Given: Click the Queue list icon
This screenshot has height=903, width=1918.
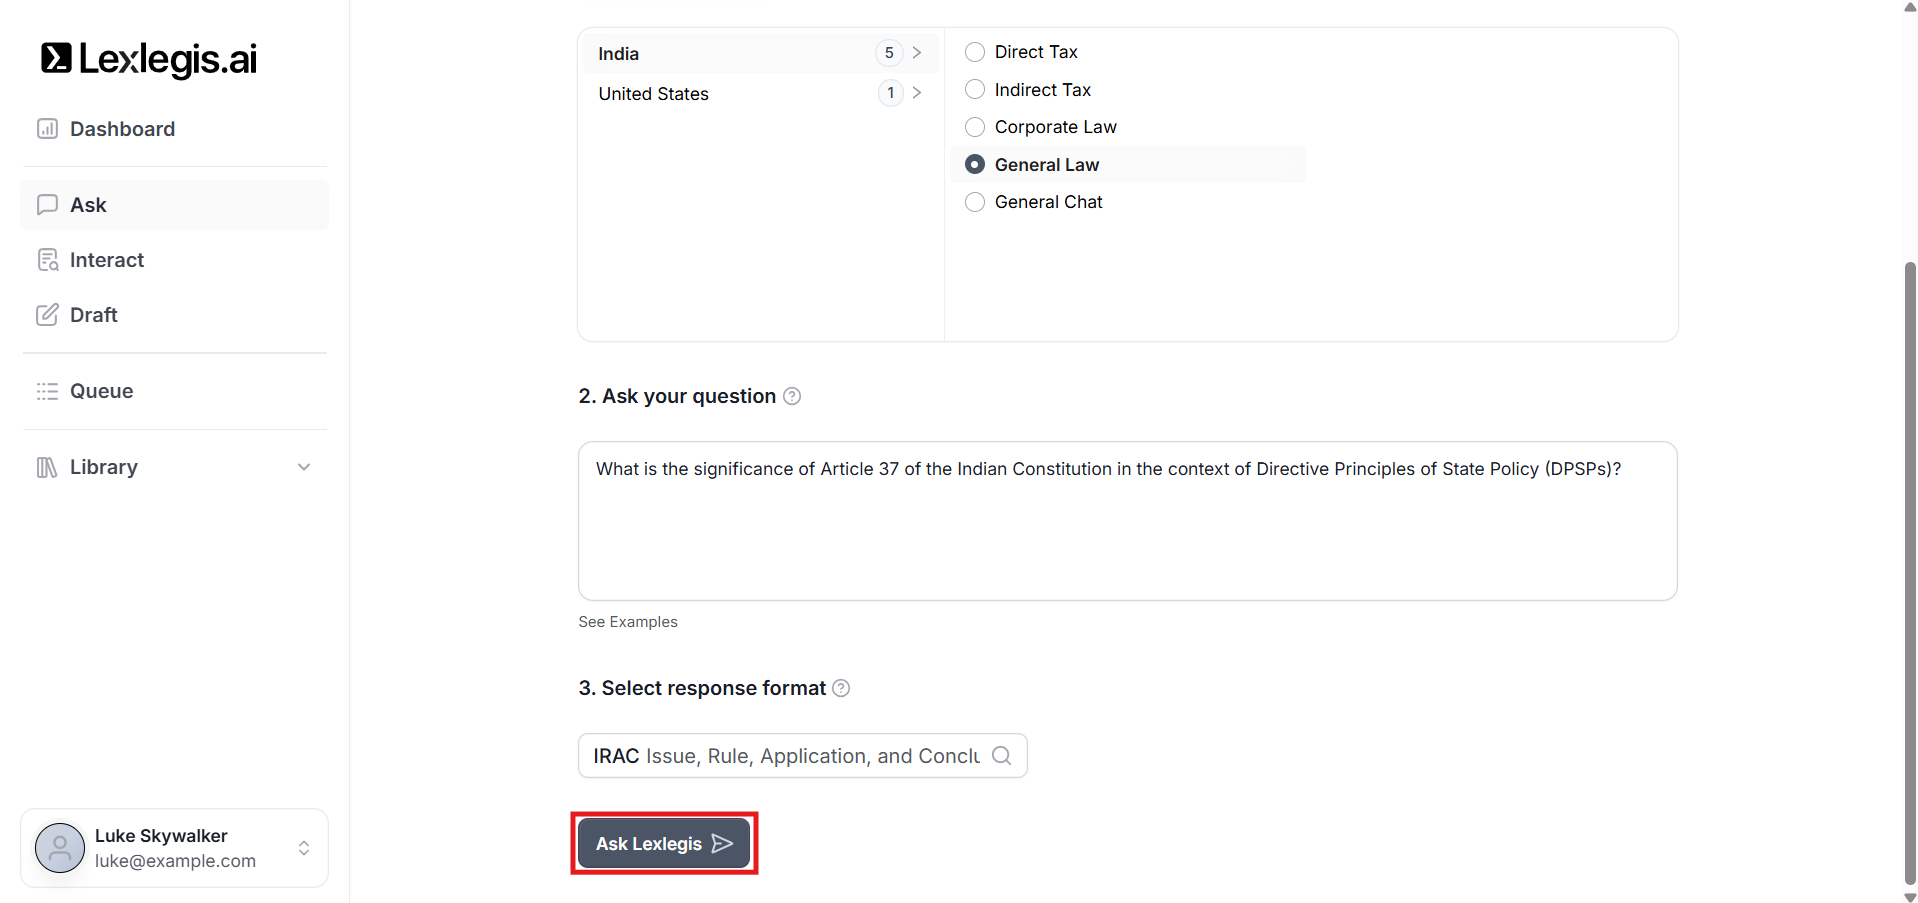Looking at the screenshot, I should pyautogui.click(x=47, y=391).
